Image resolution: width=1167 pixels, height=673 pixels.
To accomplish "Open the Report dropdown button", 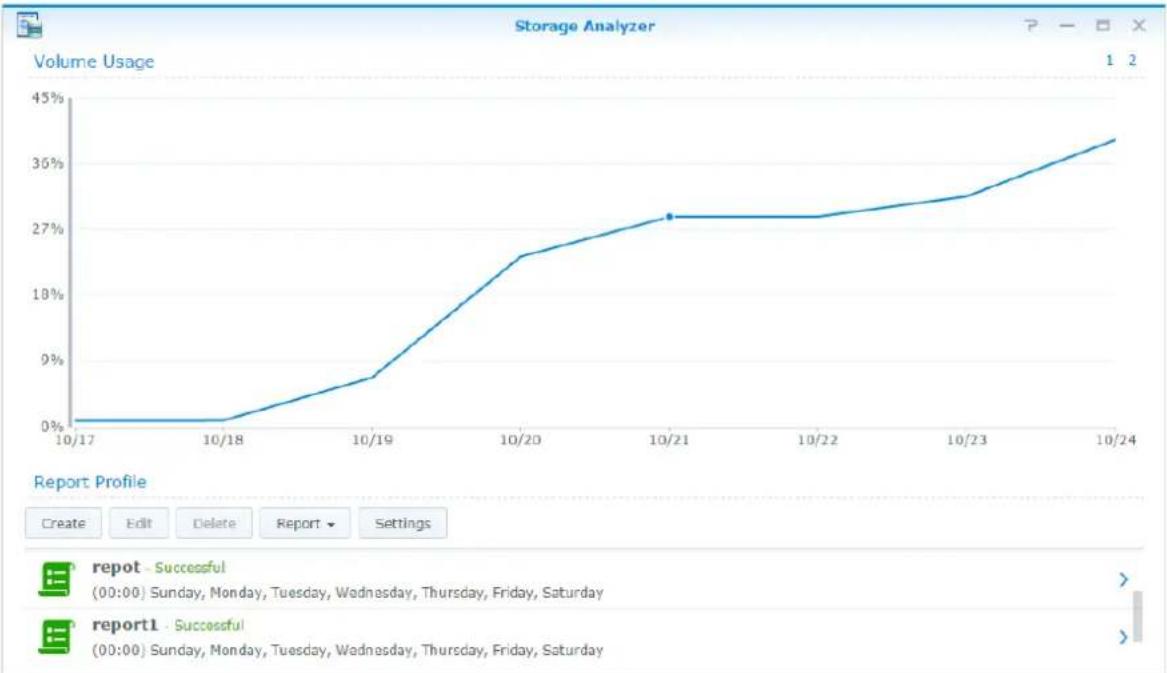I will 305,523.
